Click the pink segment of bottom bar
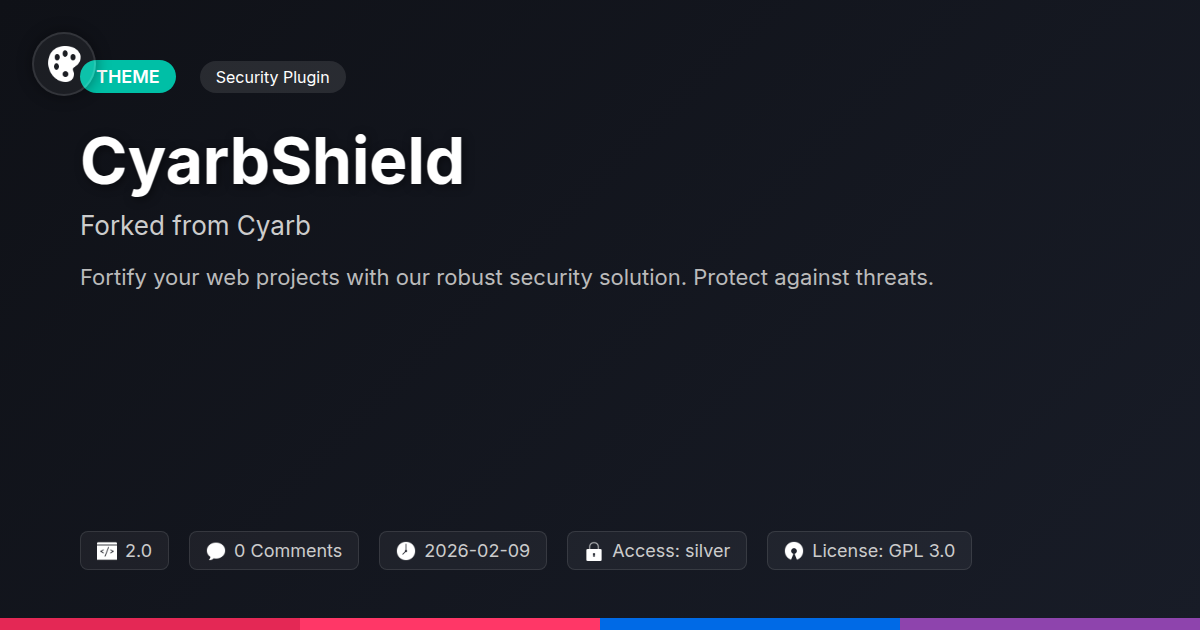The image size is (1200, 630). click(x=450, y=623)
